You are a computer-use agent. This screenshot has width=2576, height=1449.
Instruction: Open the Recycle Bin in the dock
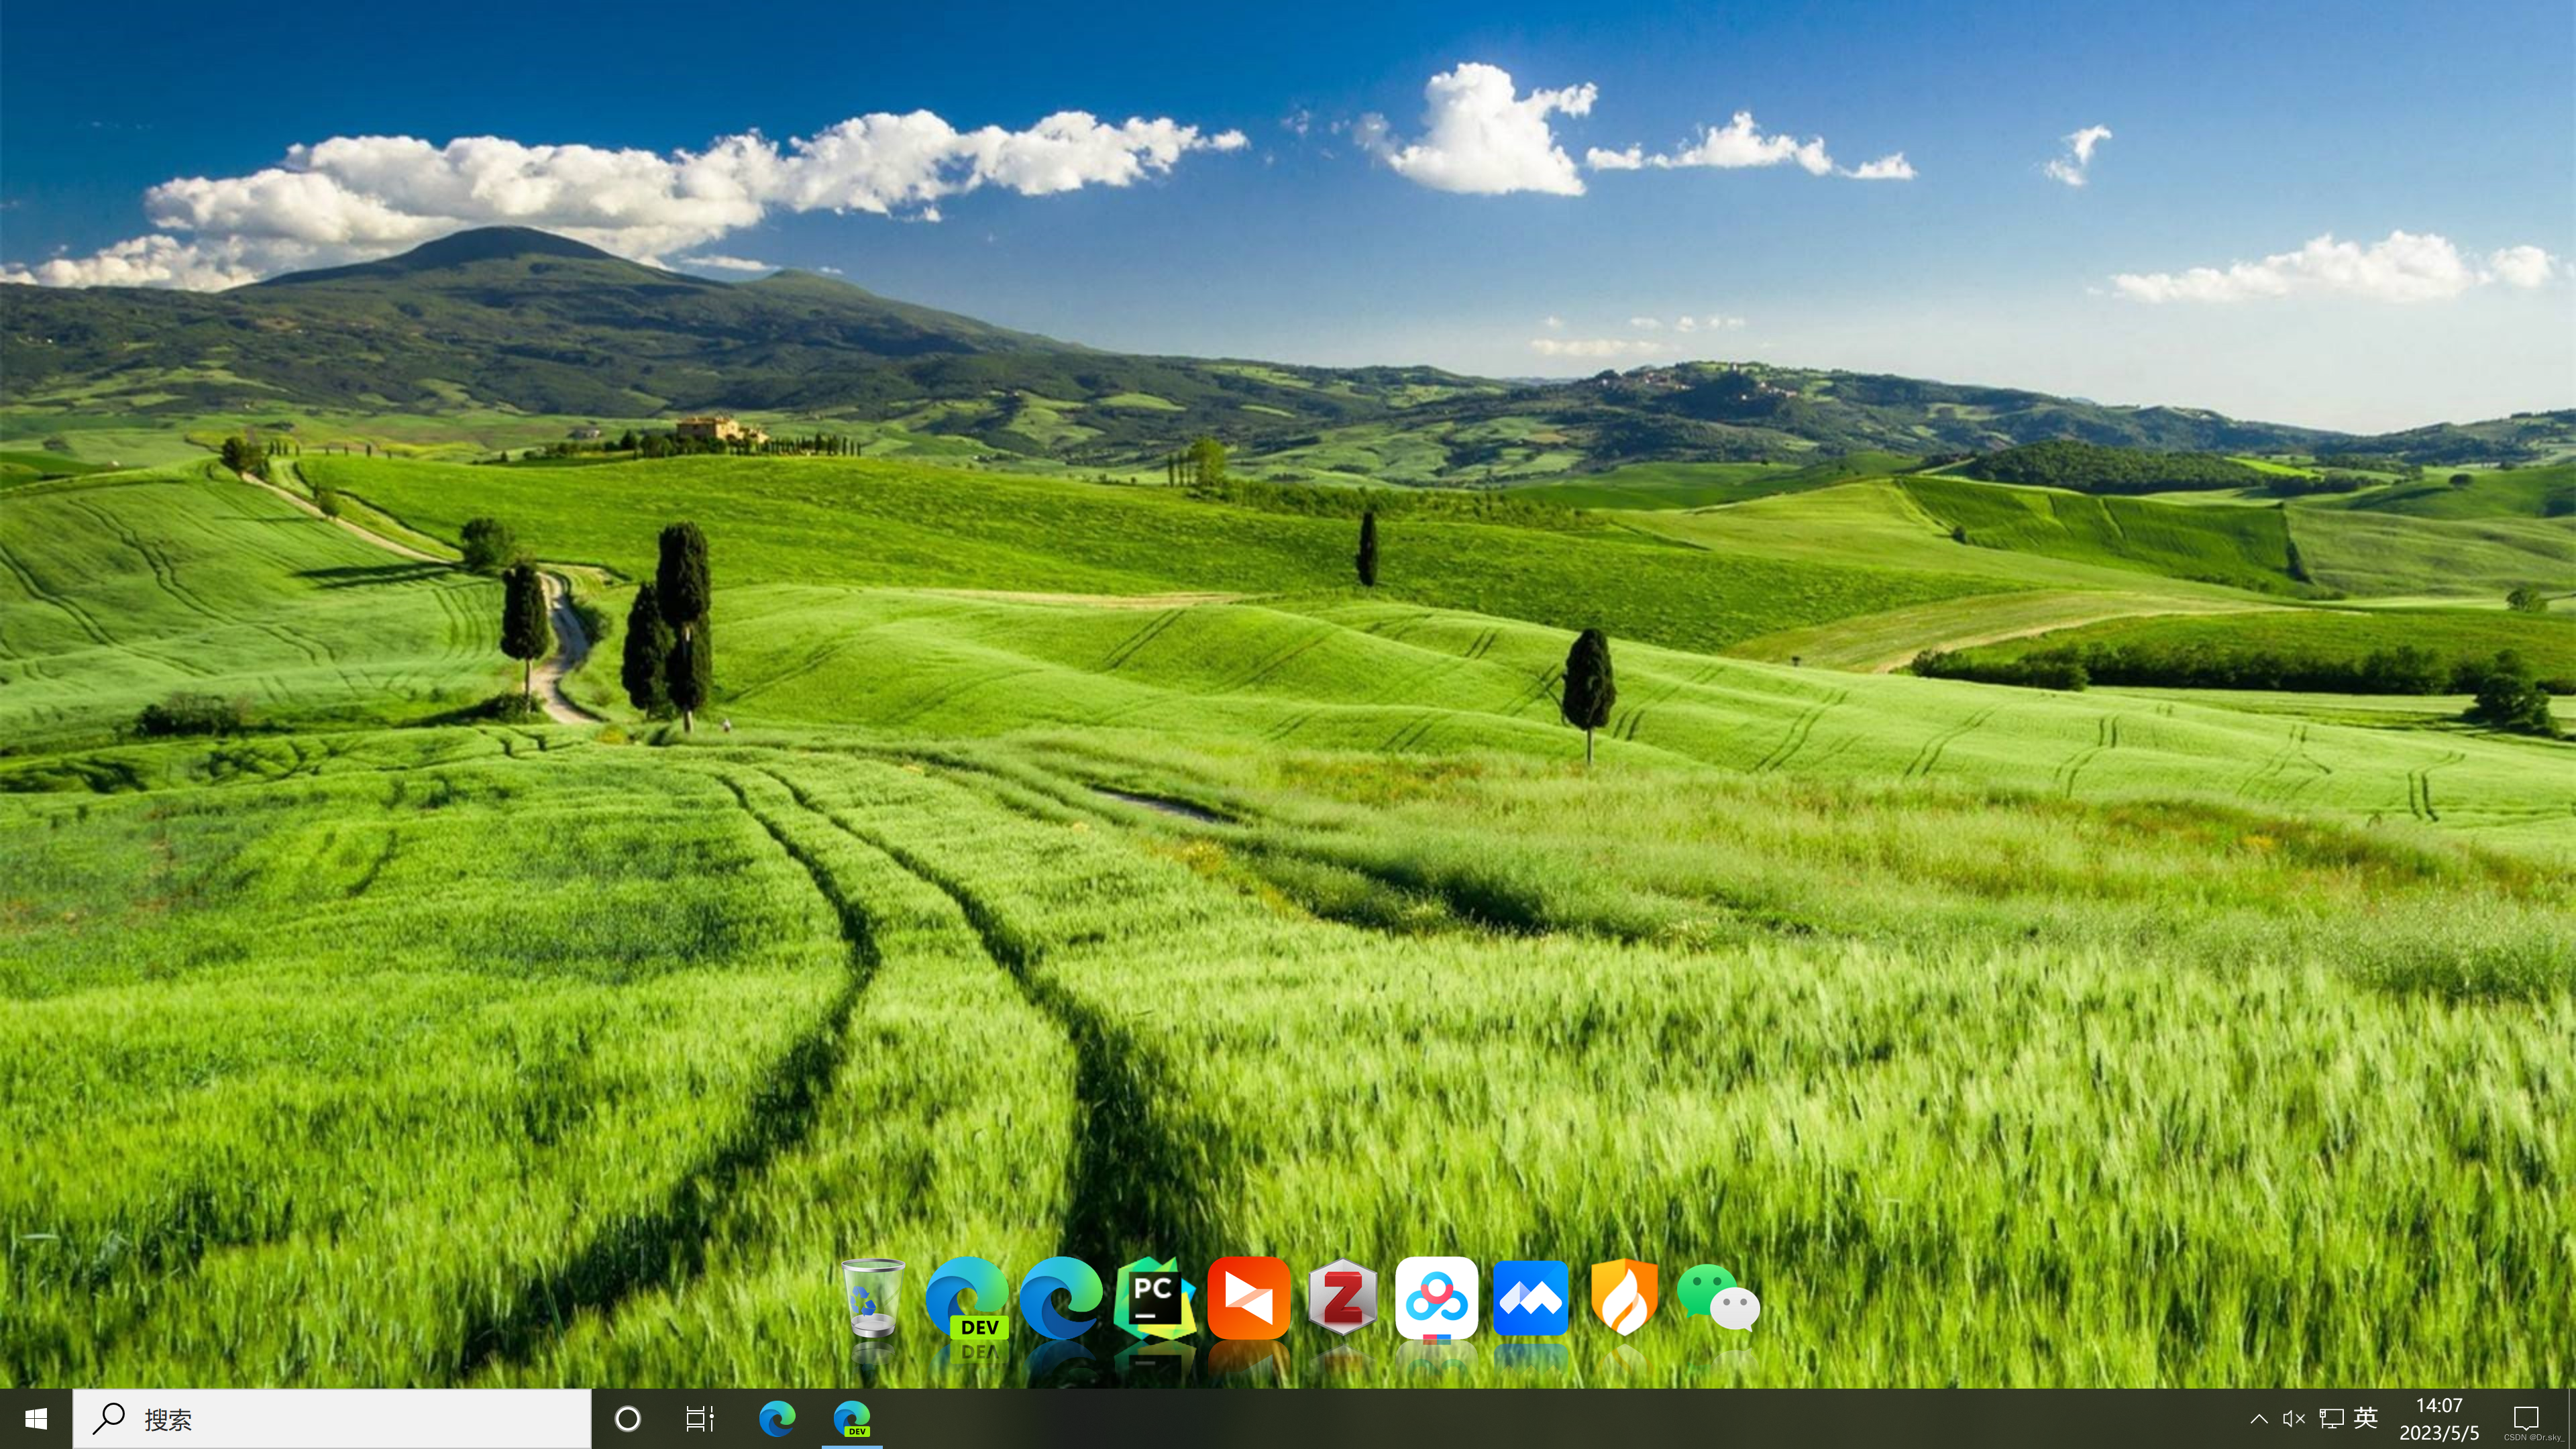point(872,1298)
